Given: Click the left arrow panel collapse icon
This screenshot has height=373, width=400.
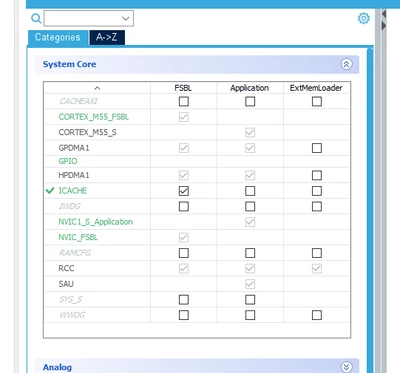Looking at the screenshot, I should pyautogui.click(x=384, y=14).
